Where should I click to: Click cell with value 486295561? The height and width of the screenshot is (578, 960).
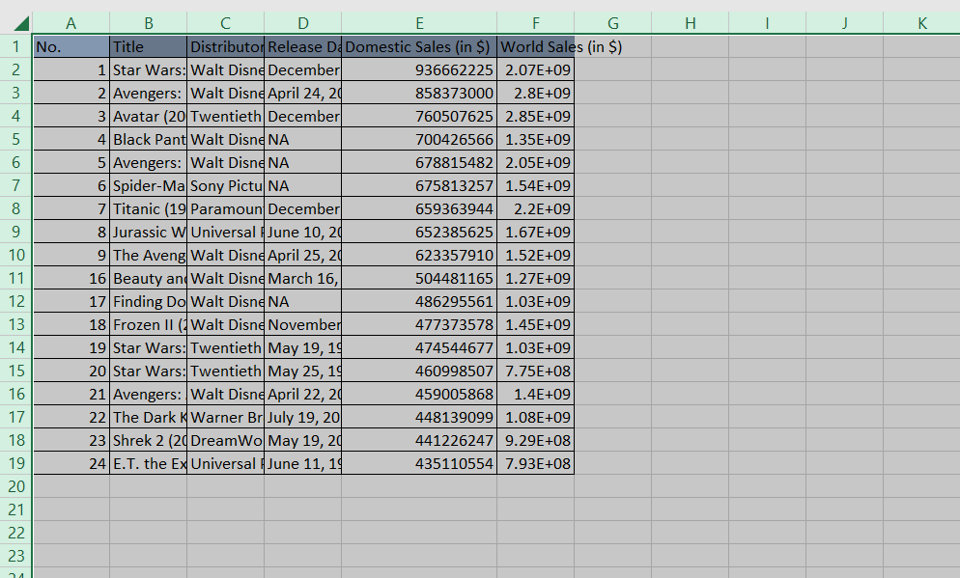419,301
